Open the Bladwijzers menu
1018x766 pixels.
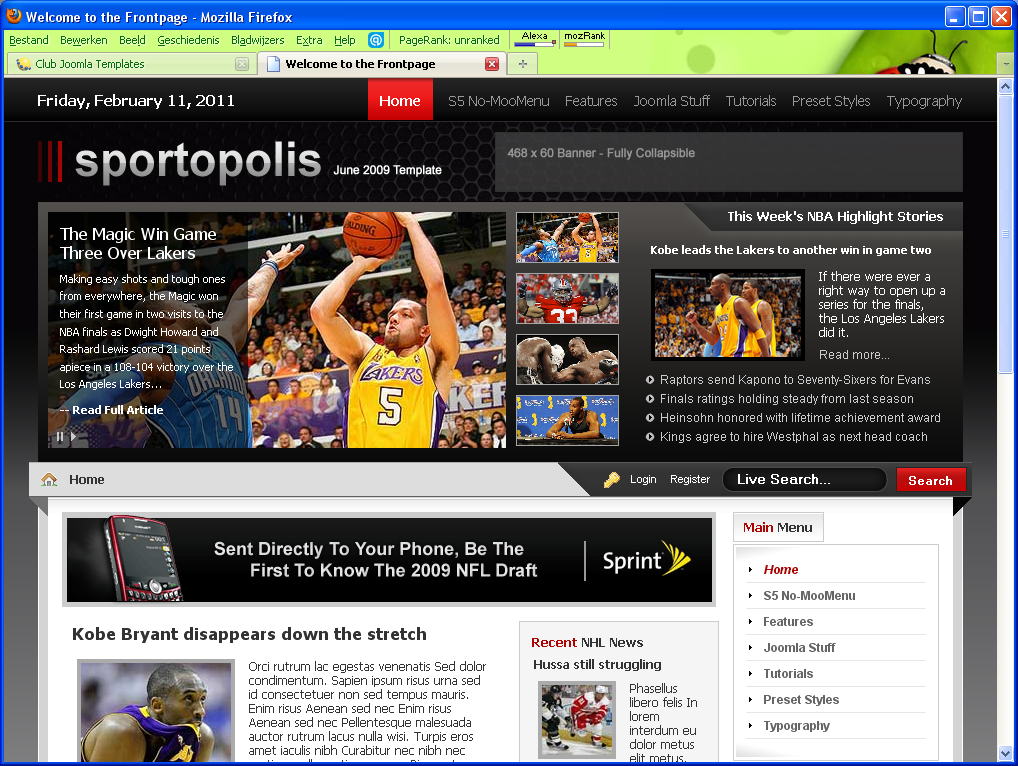point(258,40)
